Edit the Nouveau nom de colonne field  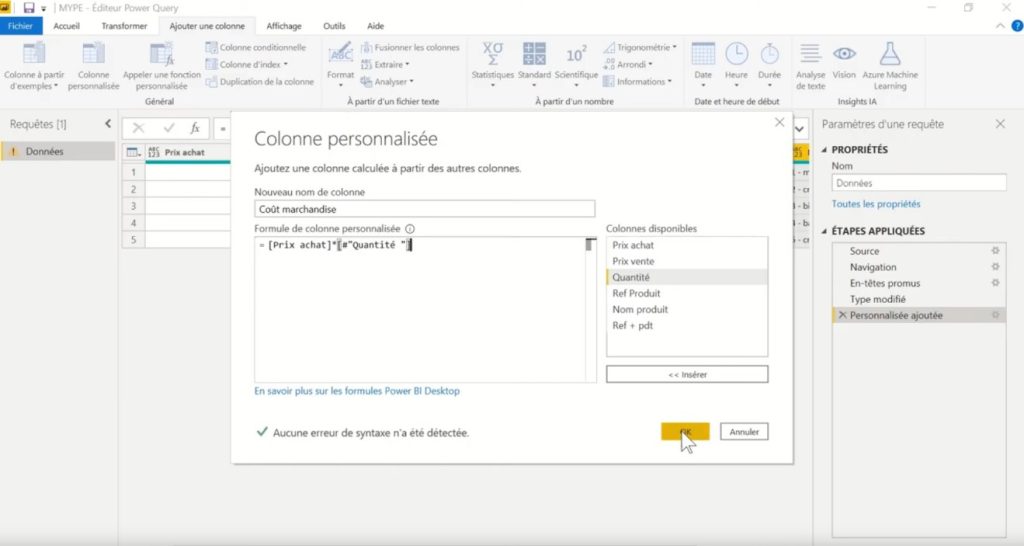point(424,209)
